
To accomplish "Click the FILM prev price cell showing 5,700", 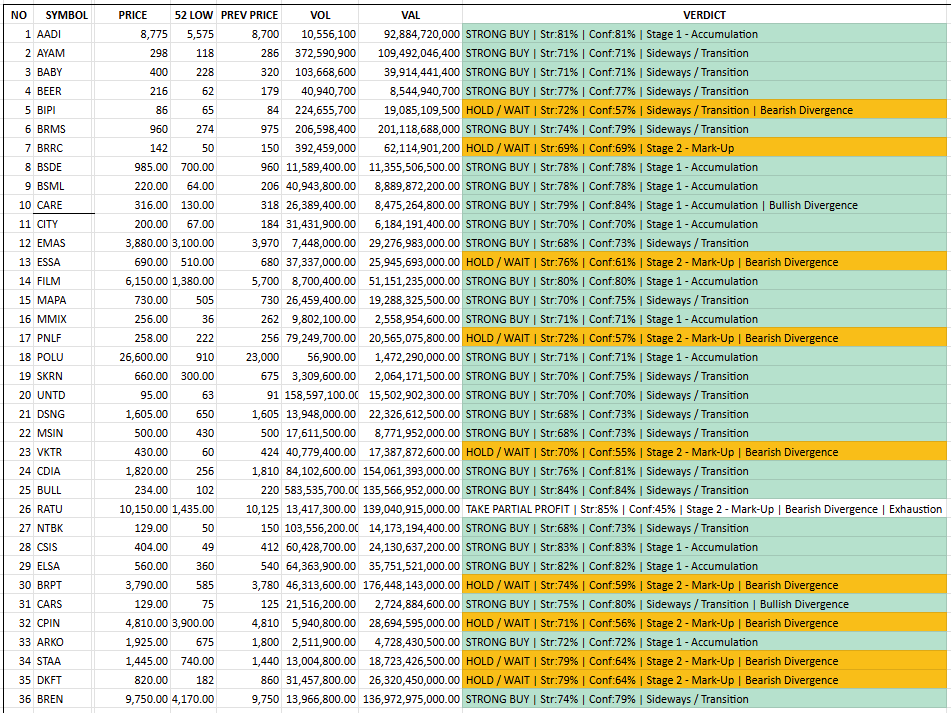I will pyautogui.click(x=250, y=281).
